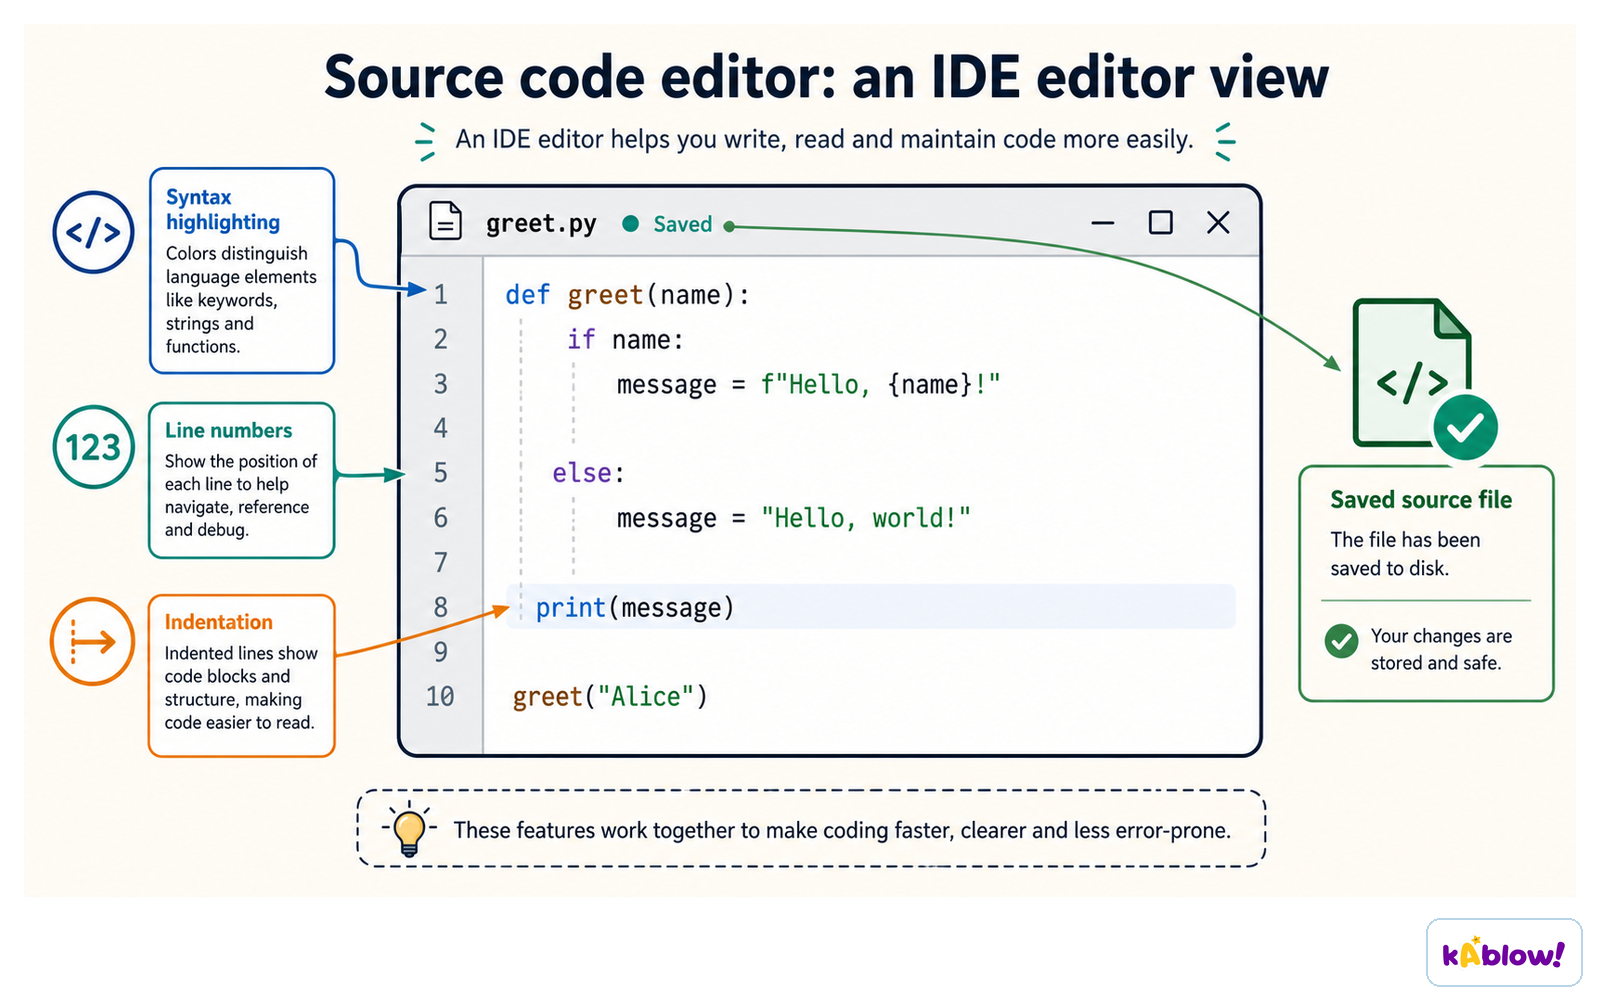The width and height of the screenshot is (1600, 1000).
Task: Click the saved source file document icon
Action: (x=1411, y=372)
